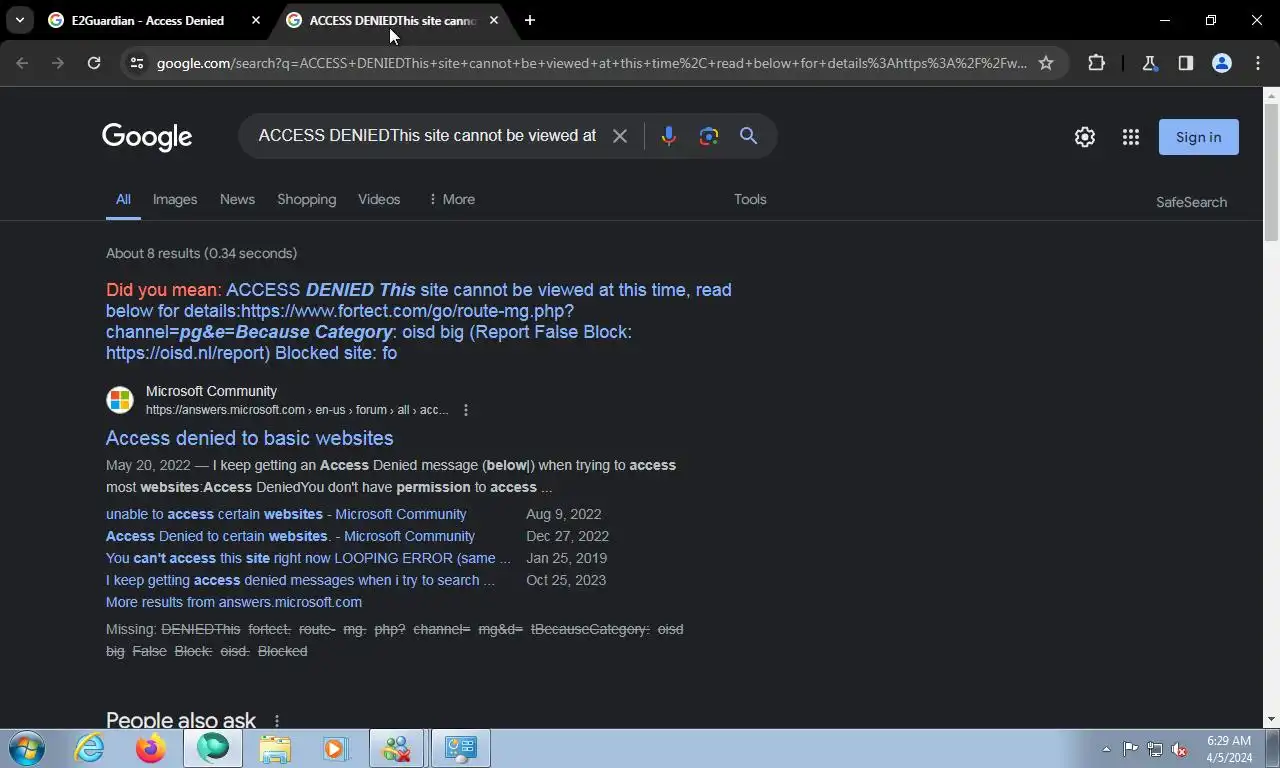Open the Windows Start menu
1280x768 pixels.
[27, 748]
